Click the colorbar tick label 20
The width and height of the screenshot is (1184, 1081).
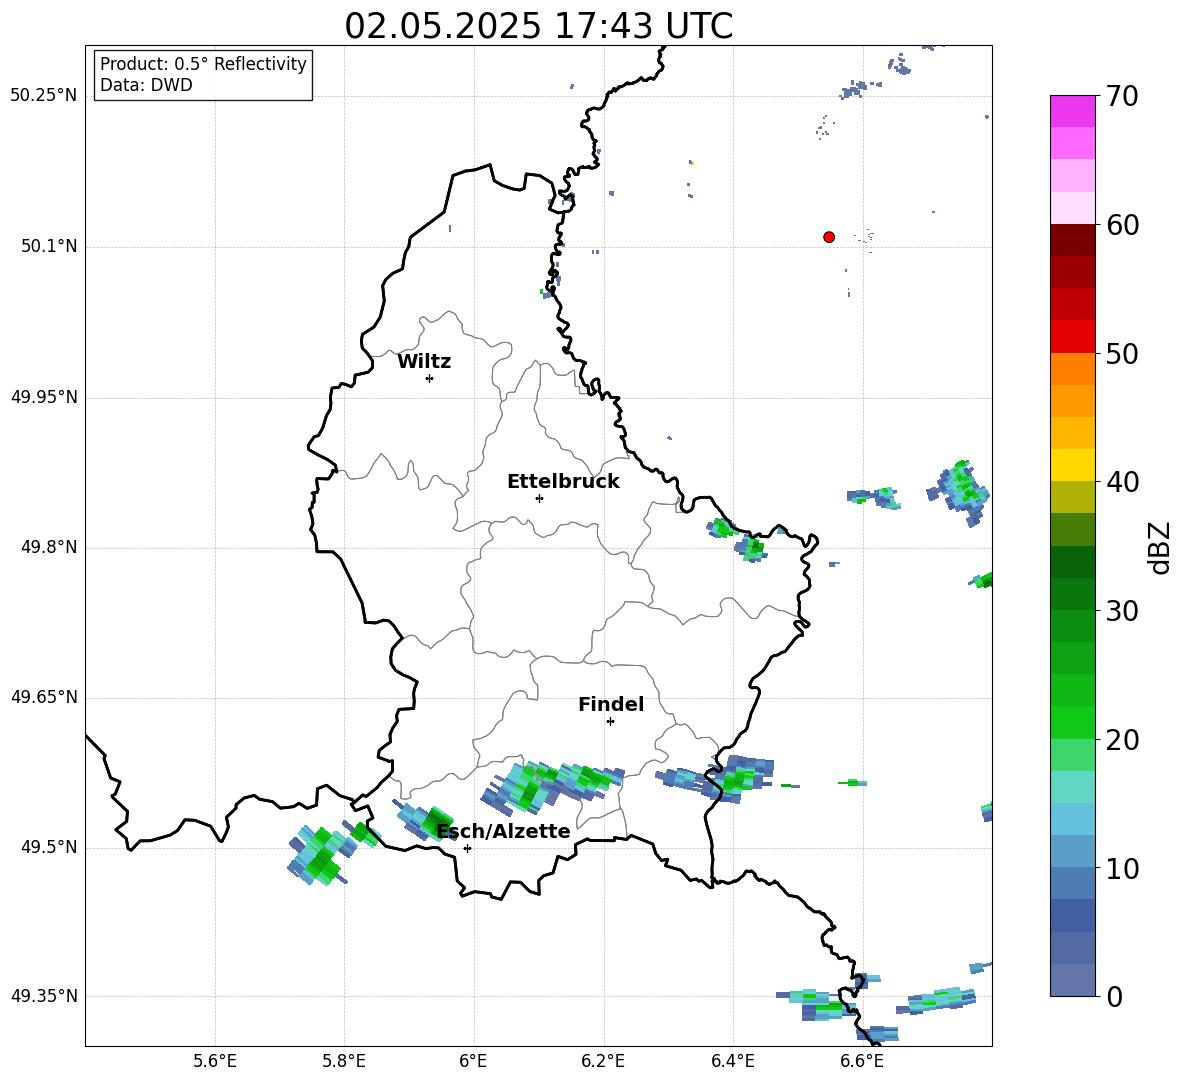1122,740
